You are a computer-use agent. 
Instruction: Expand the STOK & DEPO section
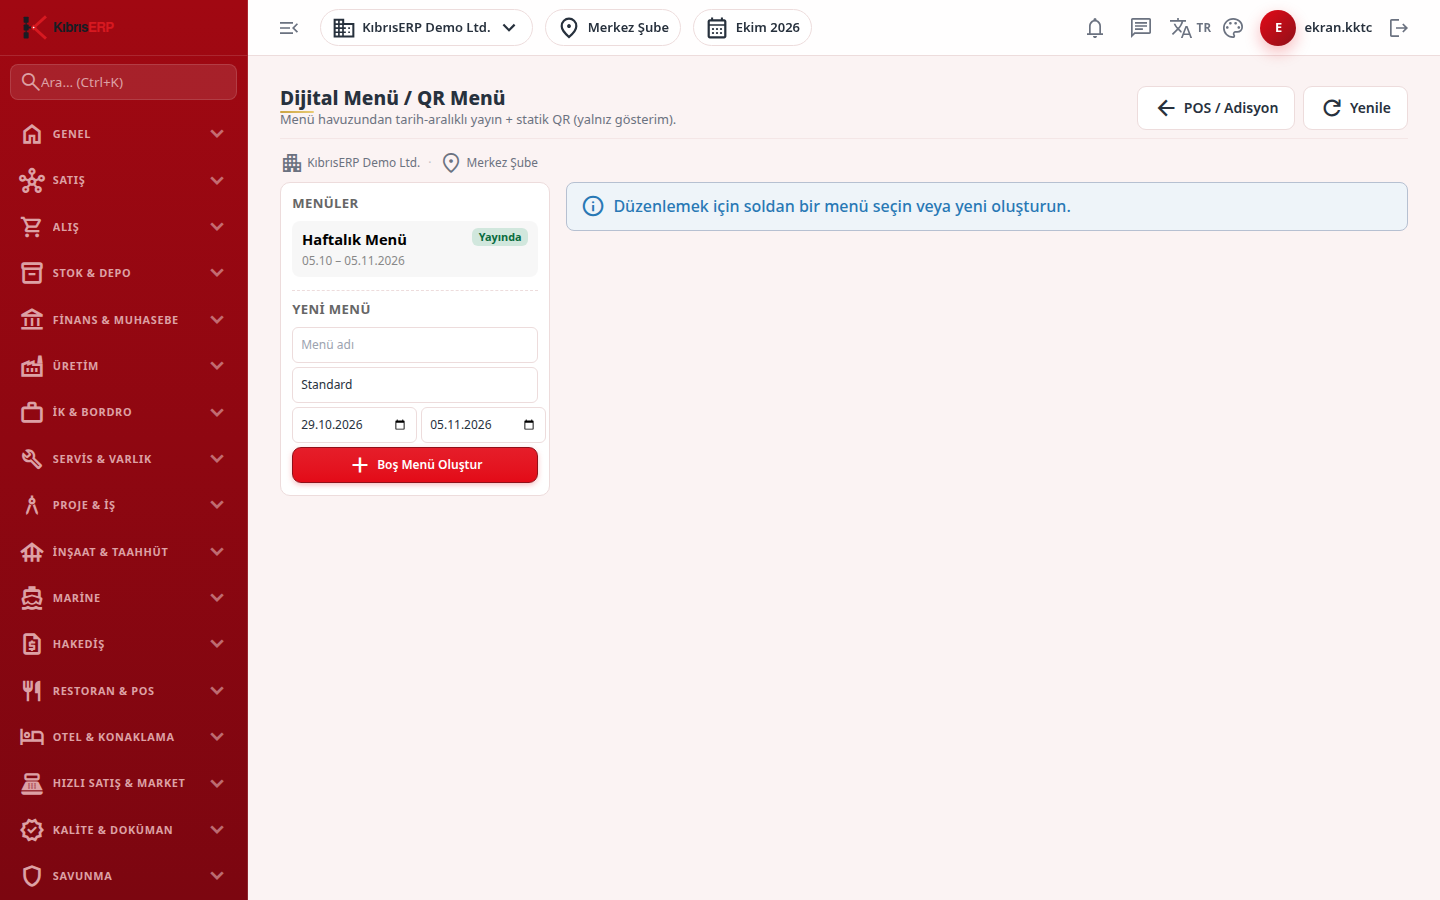point(124,273)
